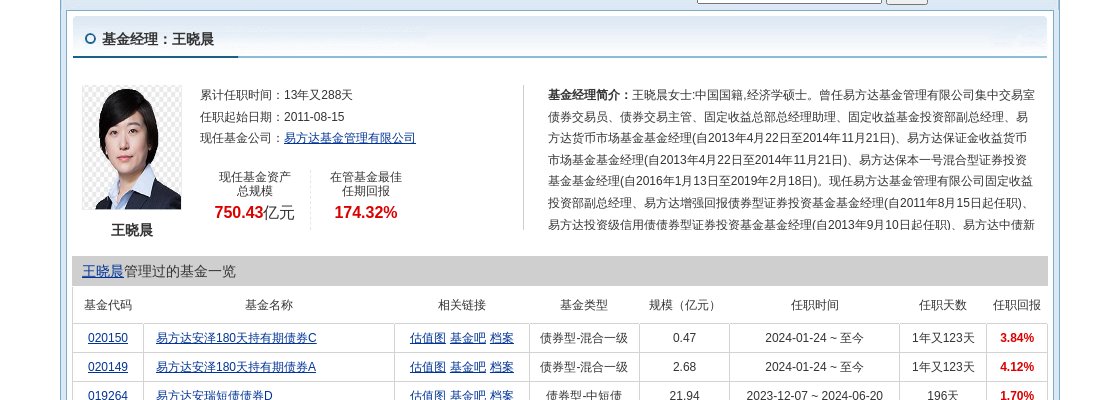
Task: Click the 相关链接 column header
Action: point(461,305)
